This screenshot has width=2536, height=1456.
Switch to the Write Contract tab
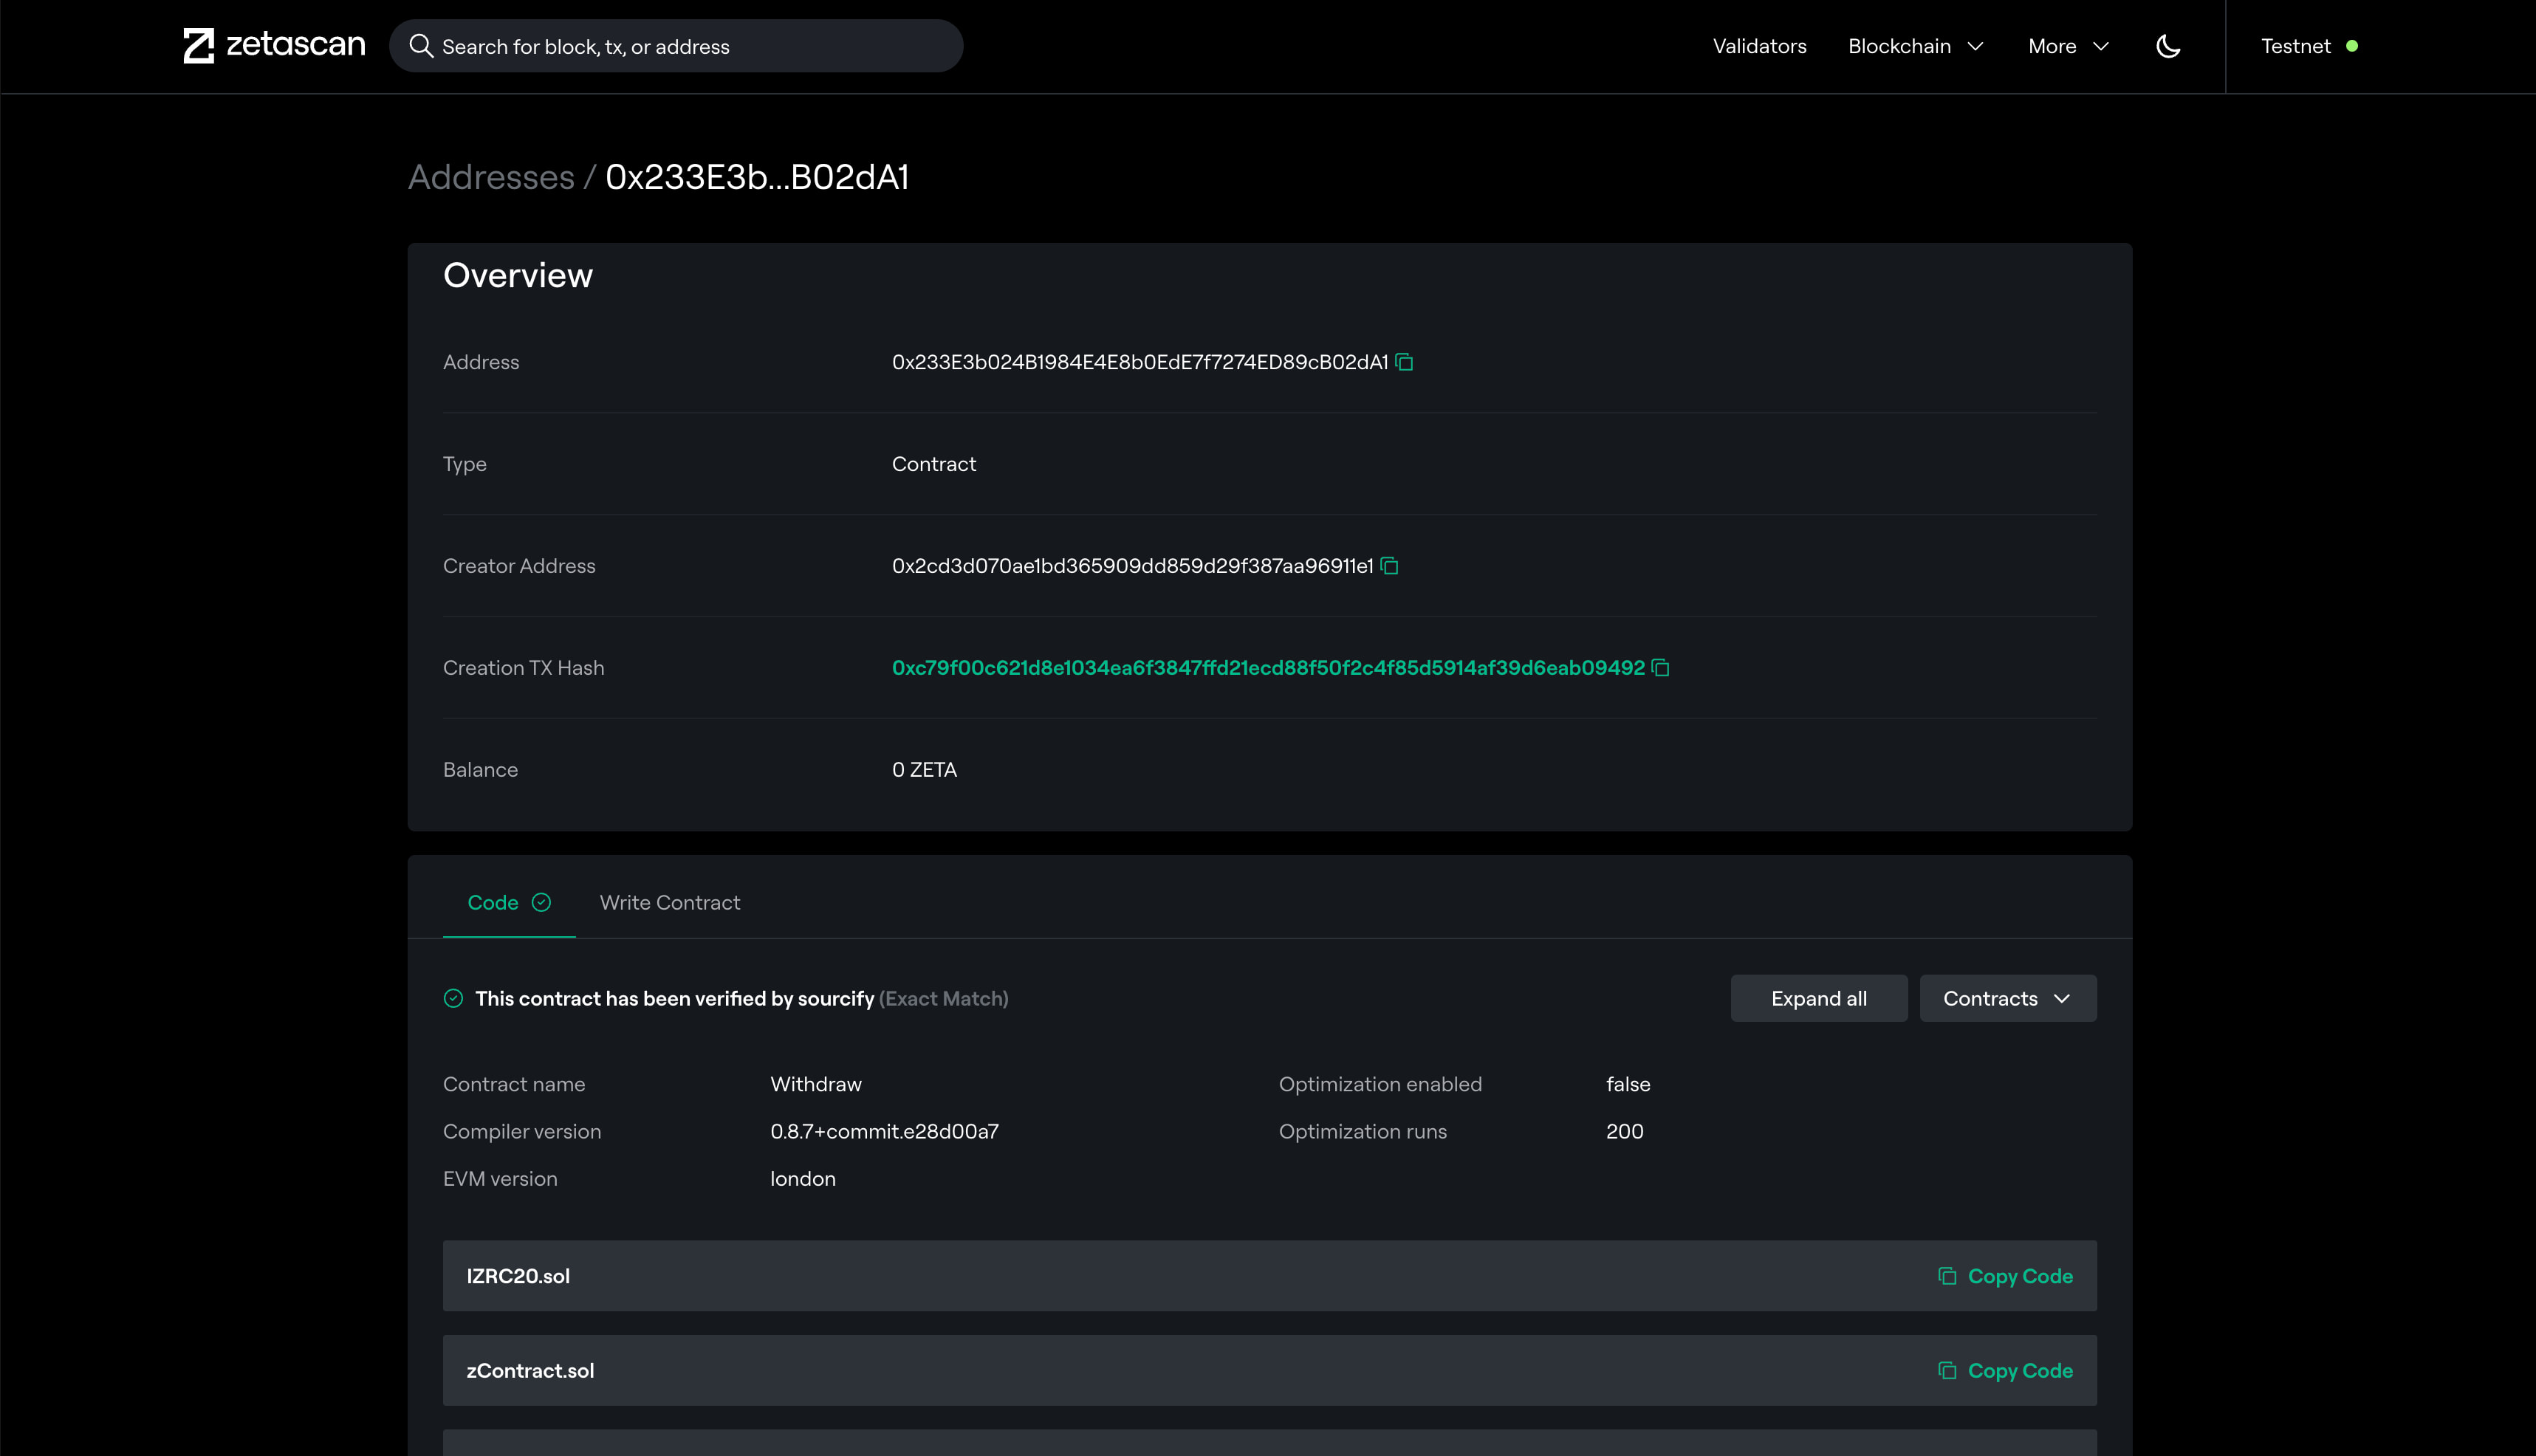pos(669,903)
